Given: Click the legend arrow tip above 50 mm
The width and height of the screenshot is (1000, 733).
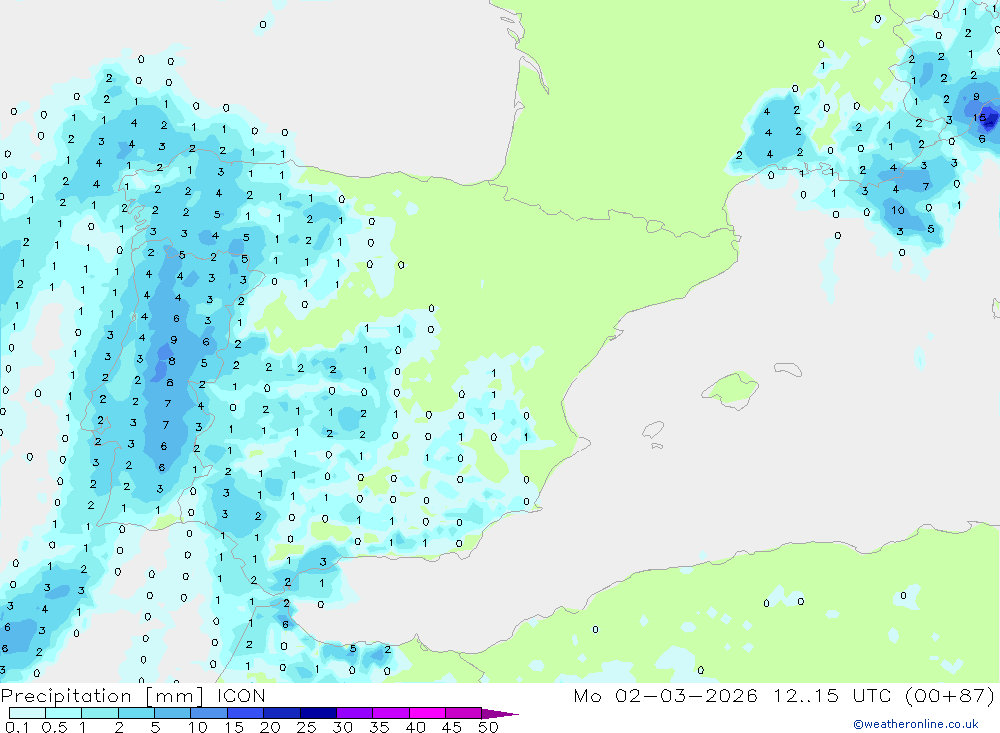Looking at the screenshot, I should click(500, 713).
